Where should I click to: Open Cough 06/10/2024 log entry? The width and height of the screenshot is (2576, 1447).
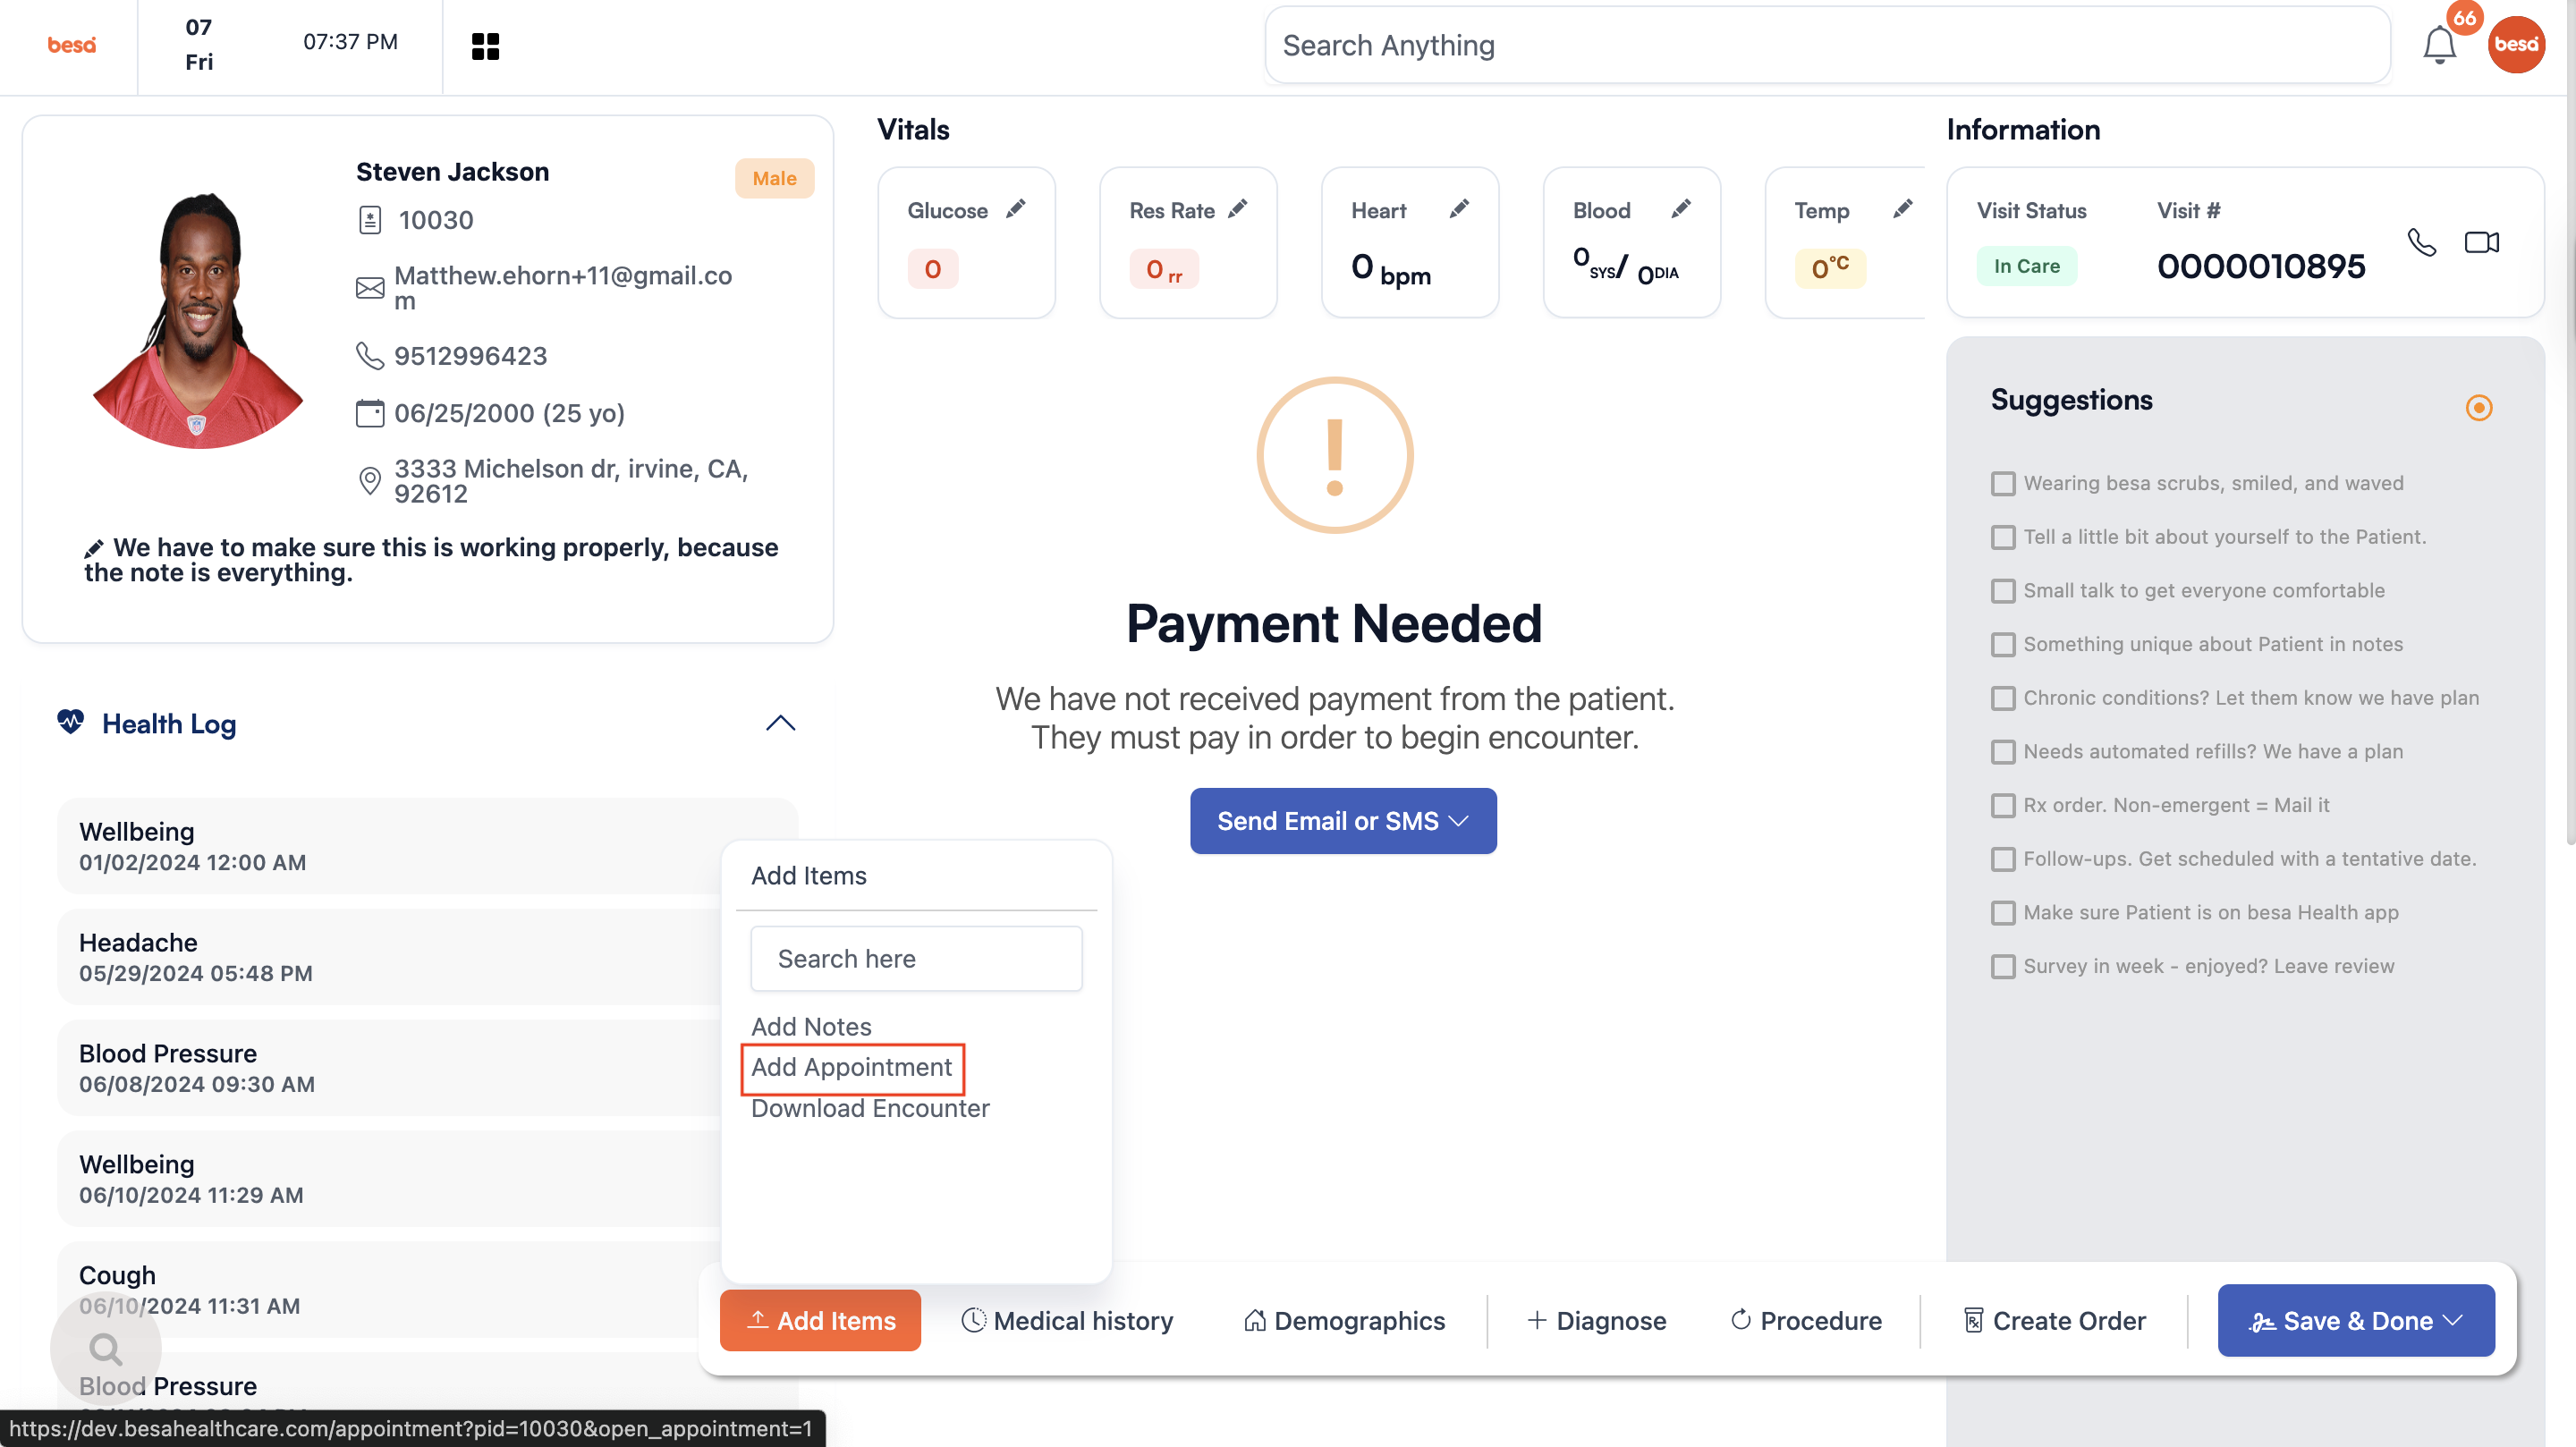coord(427,1290)
